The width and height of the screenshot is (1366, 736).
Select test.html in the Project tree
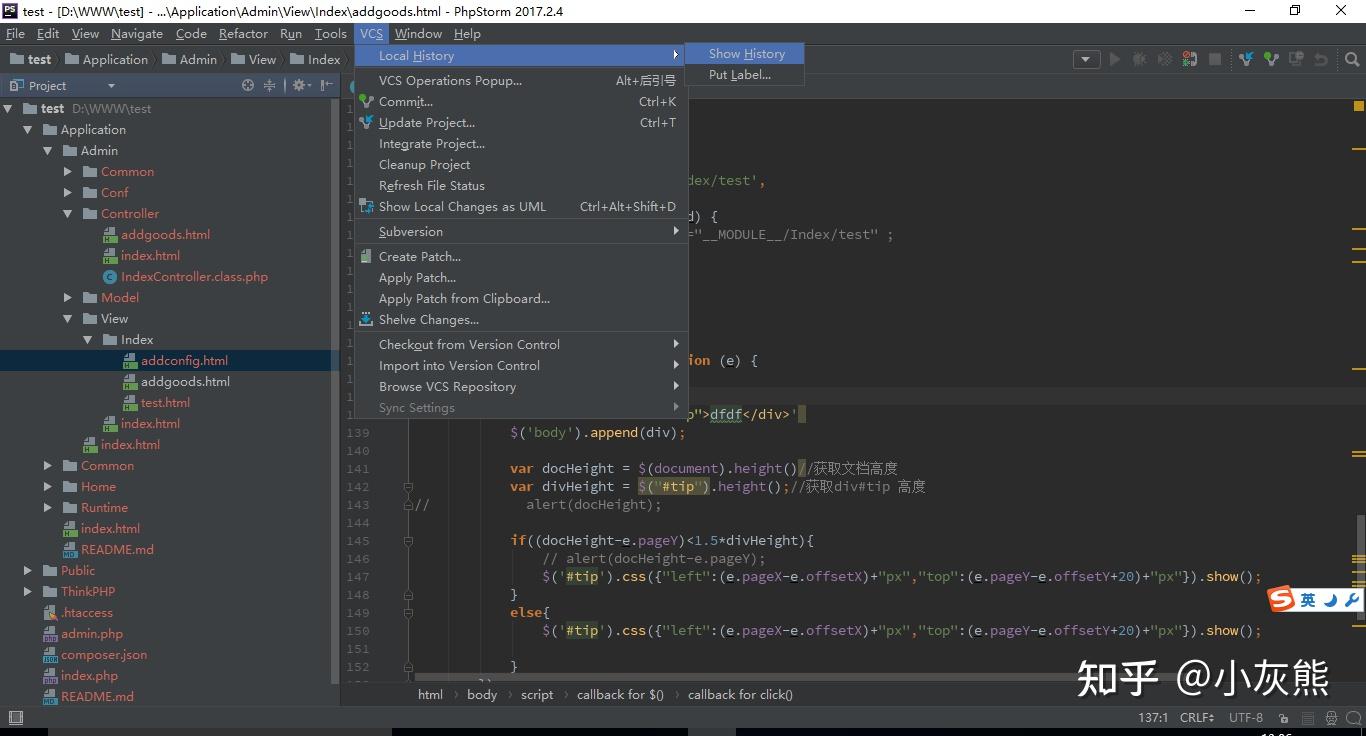pyautogui.click(x=166, y=402)
